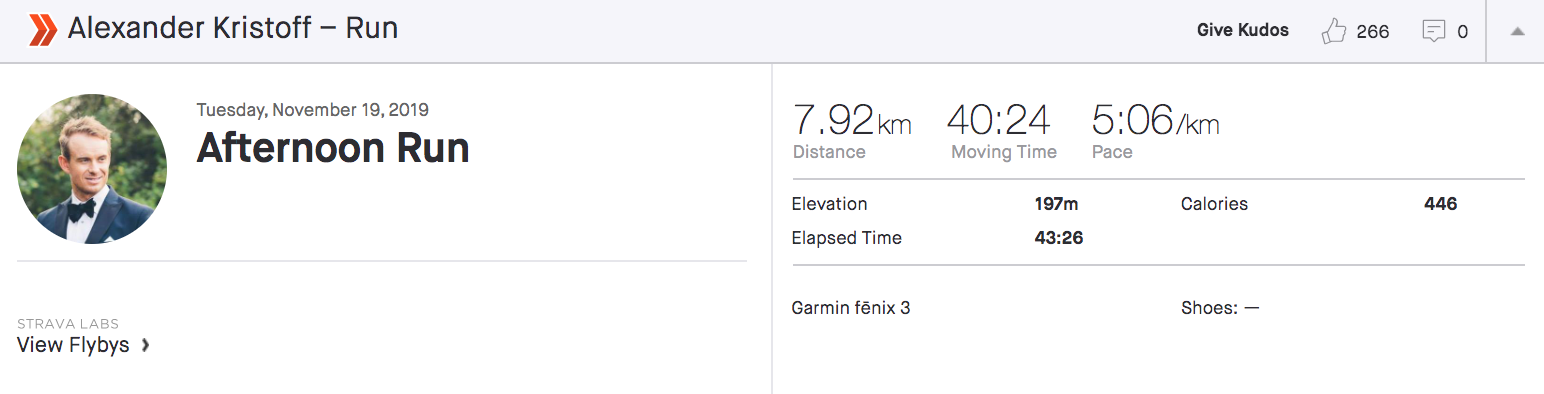Click the Alexander Kristoff – Run title
Screen dimensions: 1544x394
pyautogui.click(x=233, y=29)
